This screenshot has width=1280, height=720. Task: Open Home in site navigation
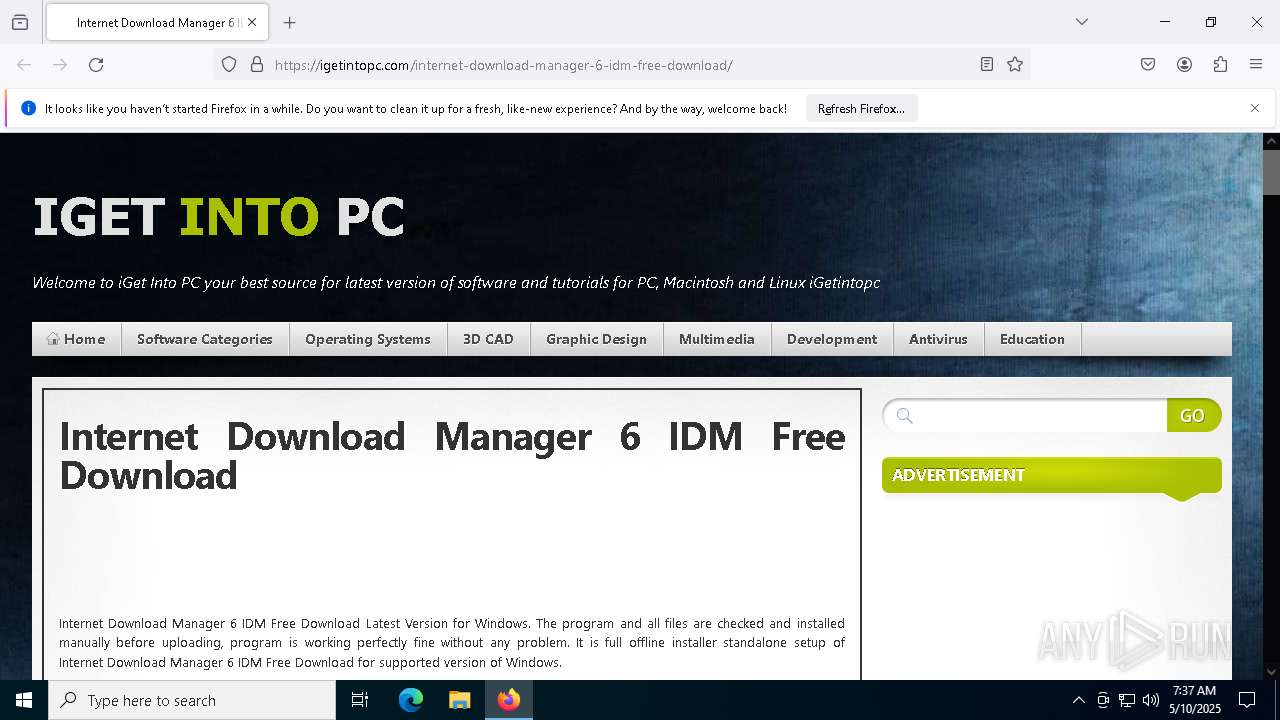[x=76, y=339]
